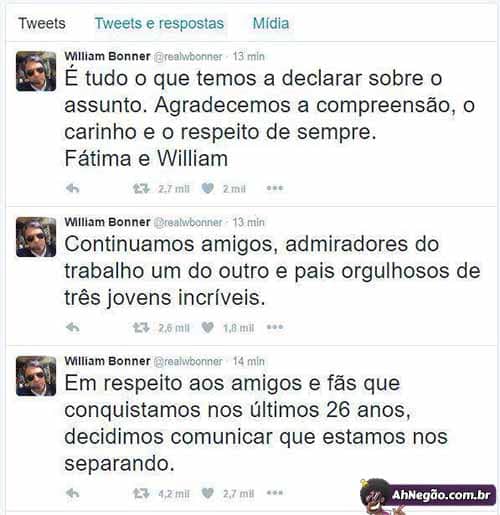Retweet the 'É tudo o que temos' tweet
Viewport: 500px width, 515px height.
pos(141,189)
